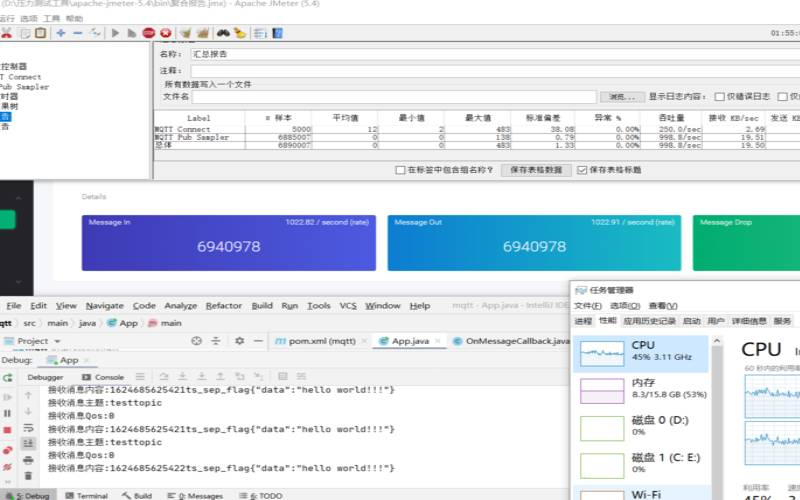800x500 pixels.
Task: Open the Refactor menu in IntelliJ
Action: [x=224, y=306]
